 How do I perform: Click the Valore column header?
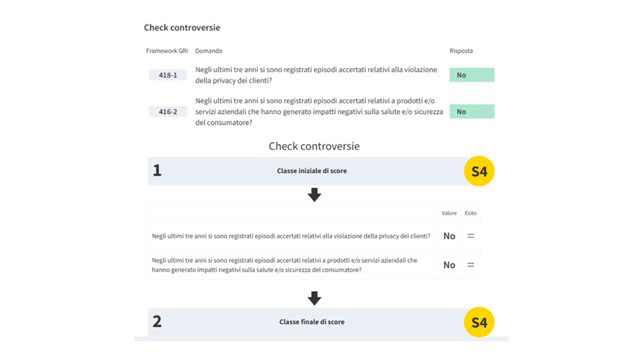(x=449, y=213)
